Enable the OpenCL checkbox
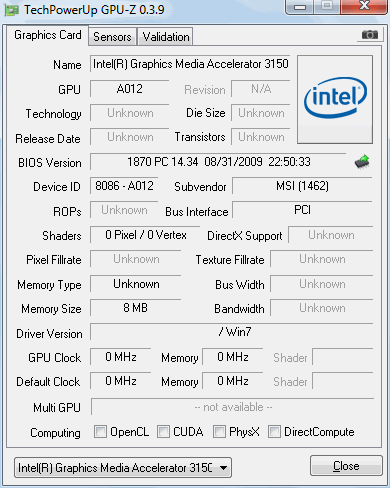Image resolution: width=390 pixels, height=488 pixels. [x=100, y=431]
